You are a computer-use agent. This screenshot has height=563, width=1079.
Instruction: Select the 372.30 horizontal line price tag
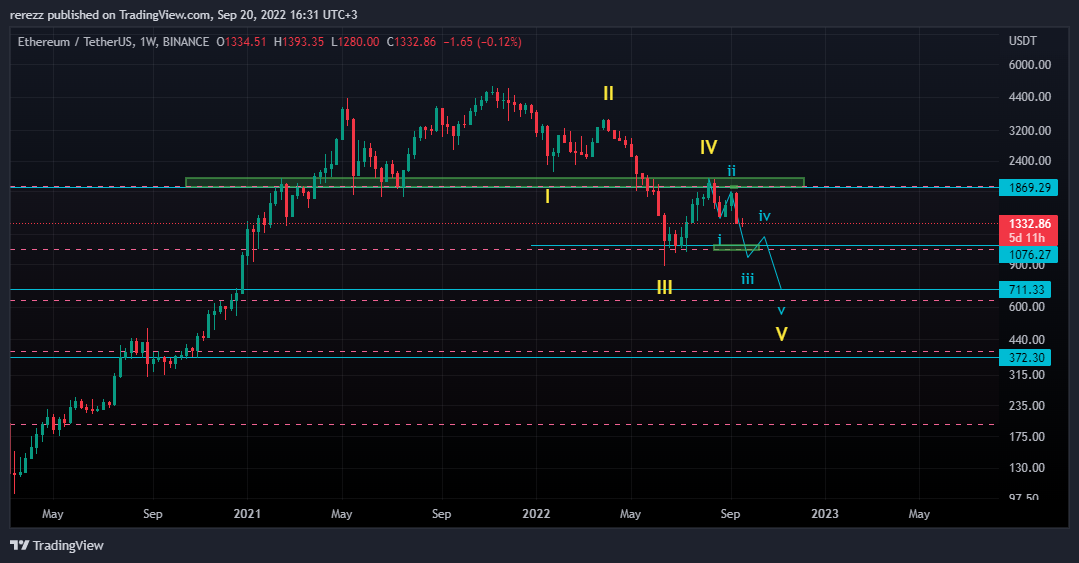point(1025,358)
